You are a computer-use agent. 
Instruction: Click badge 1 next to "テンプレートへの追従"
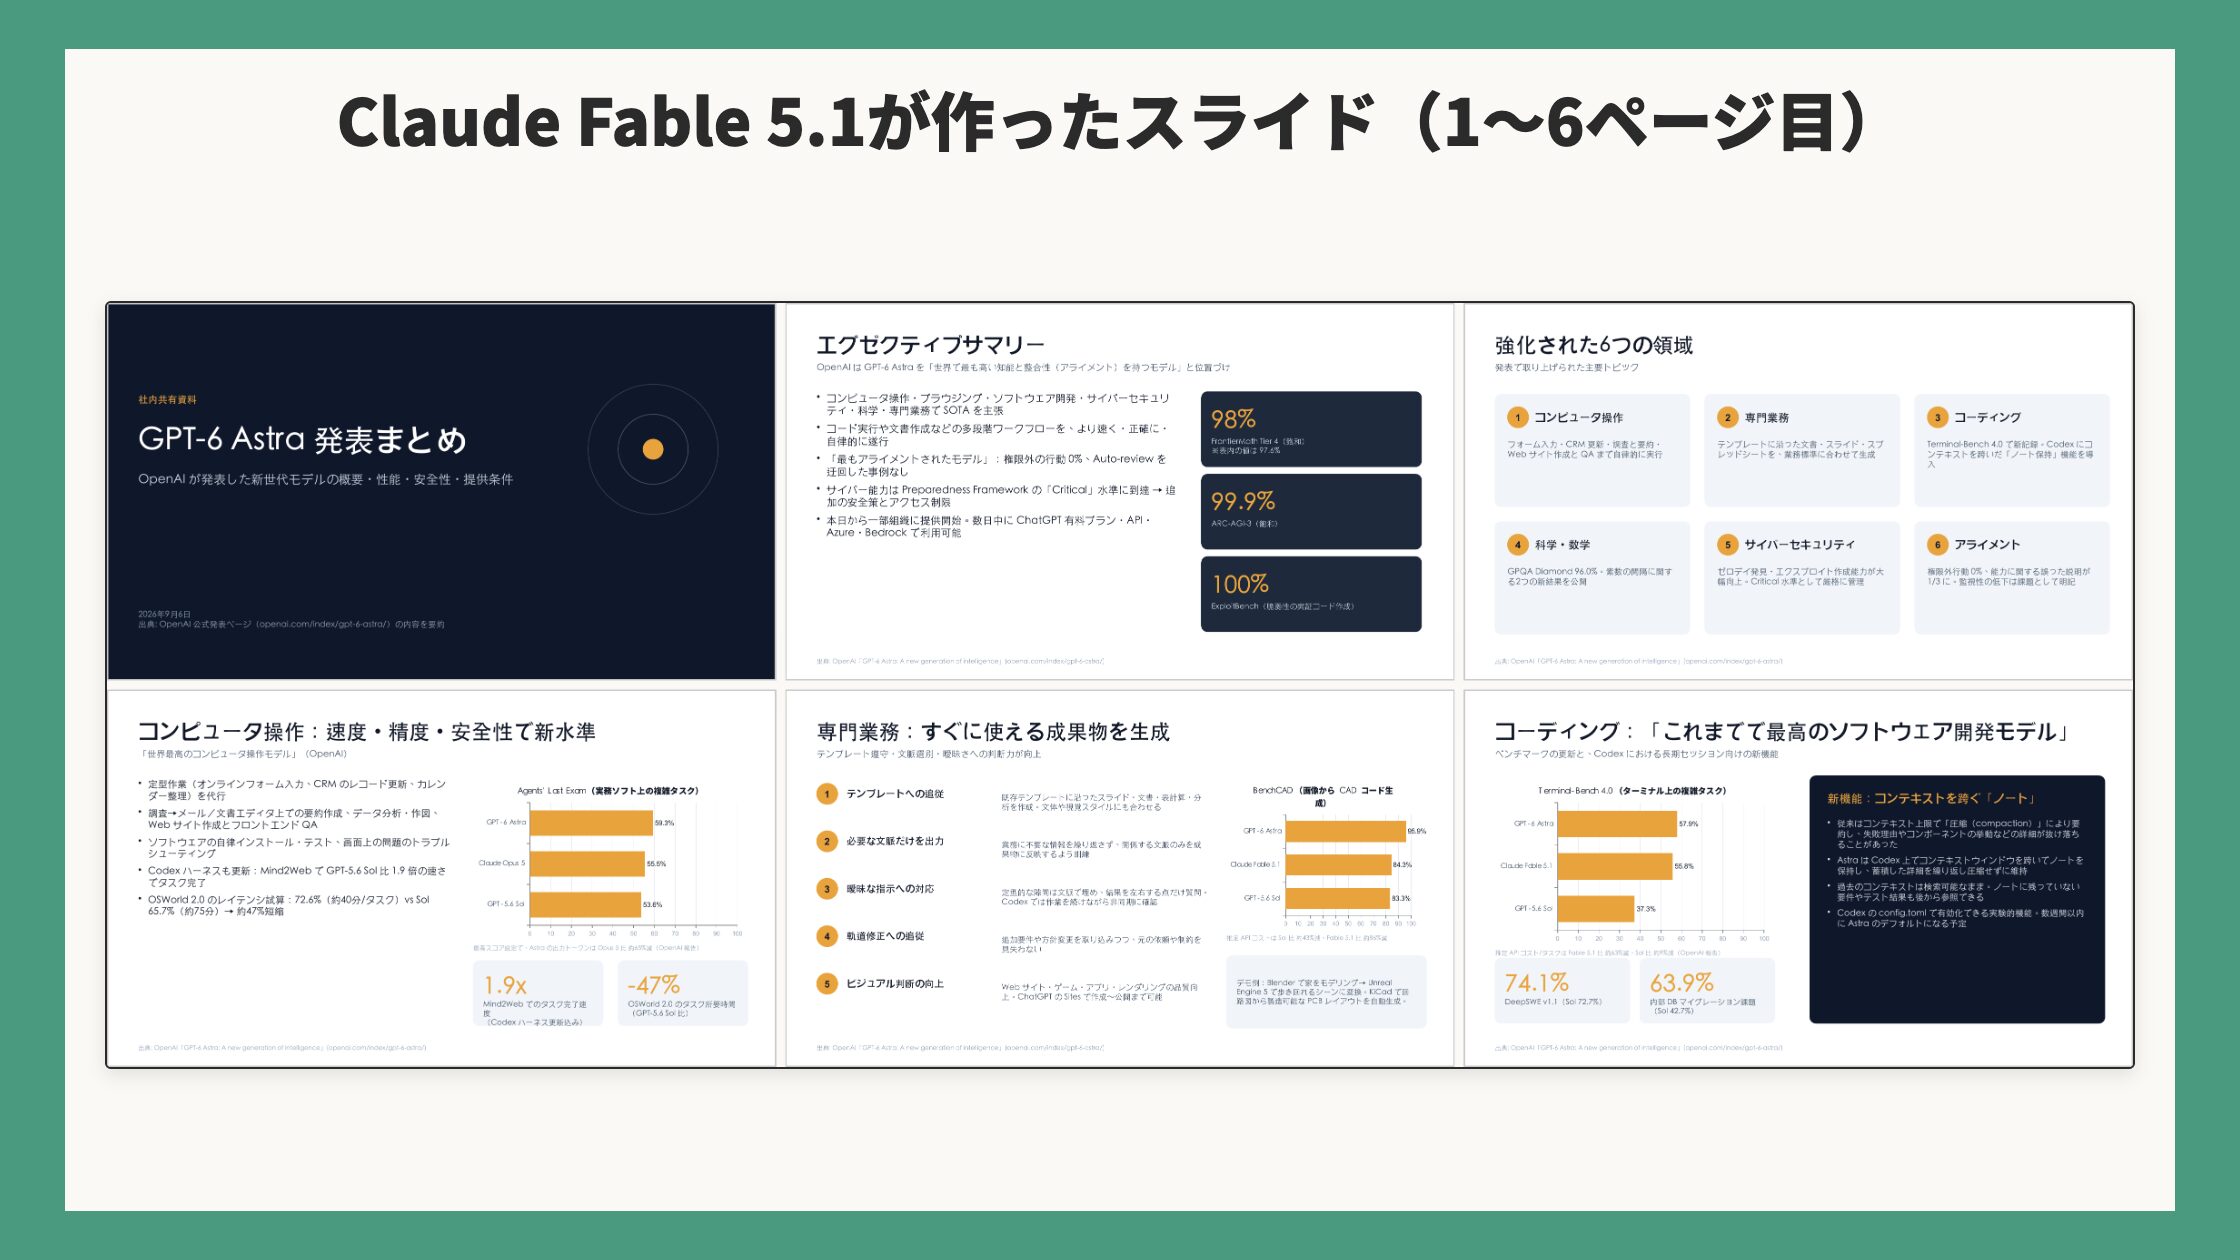827,794
